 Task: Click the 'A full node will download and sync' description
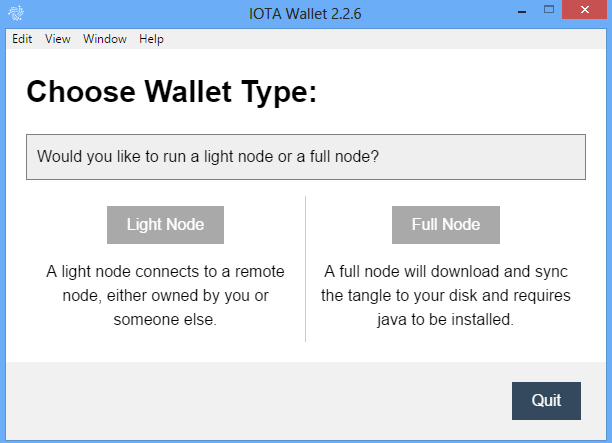[x=446, y=295]
